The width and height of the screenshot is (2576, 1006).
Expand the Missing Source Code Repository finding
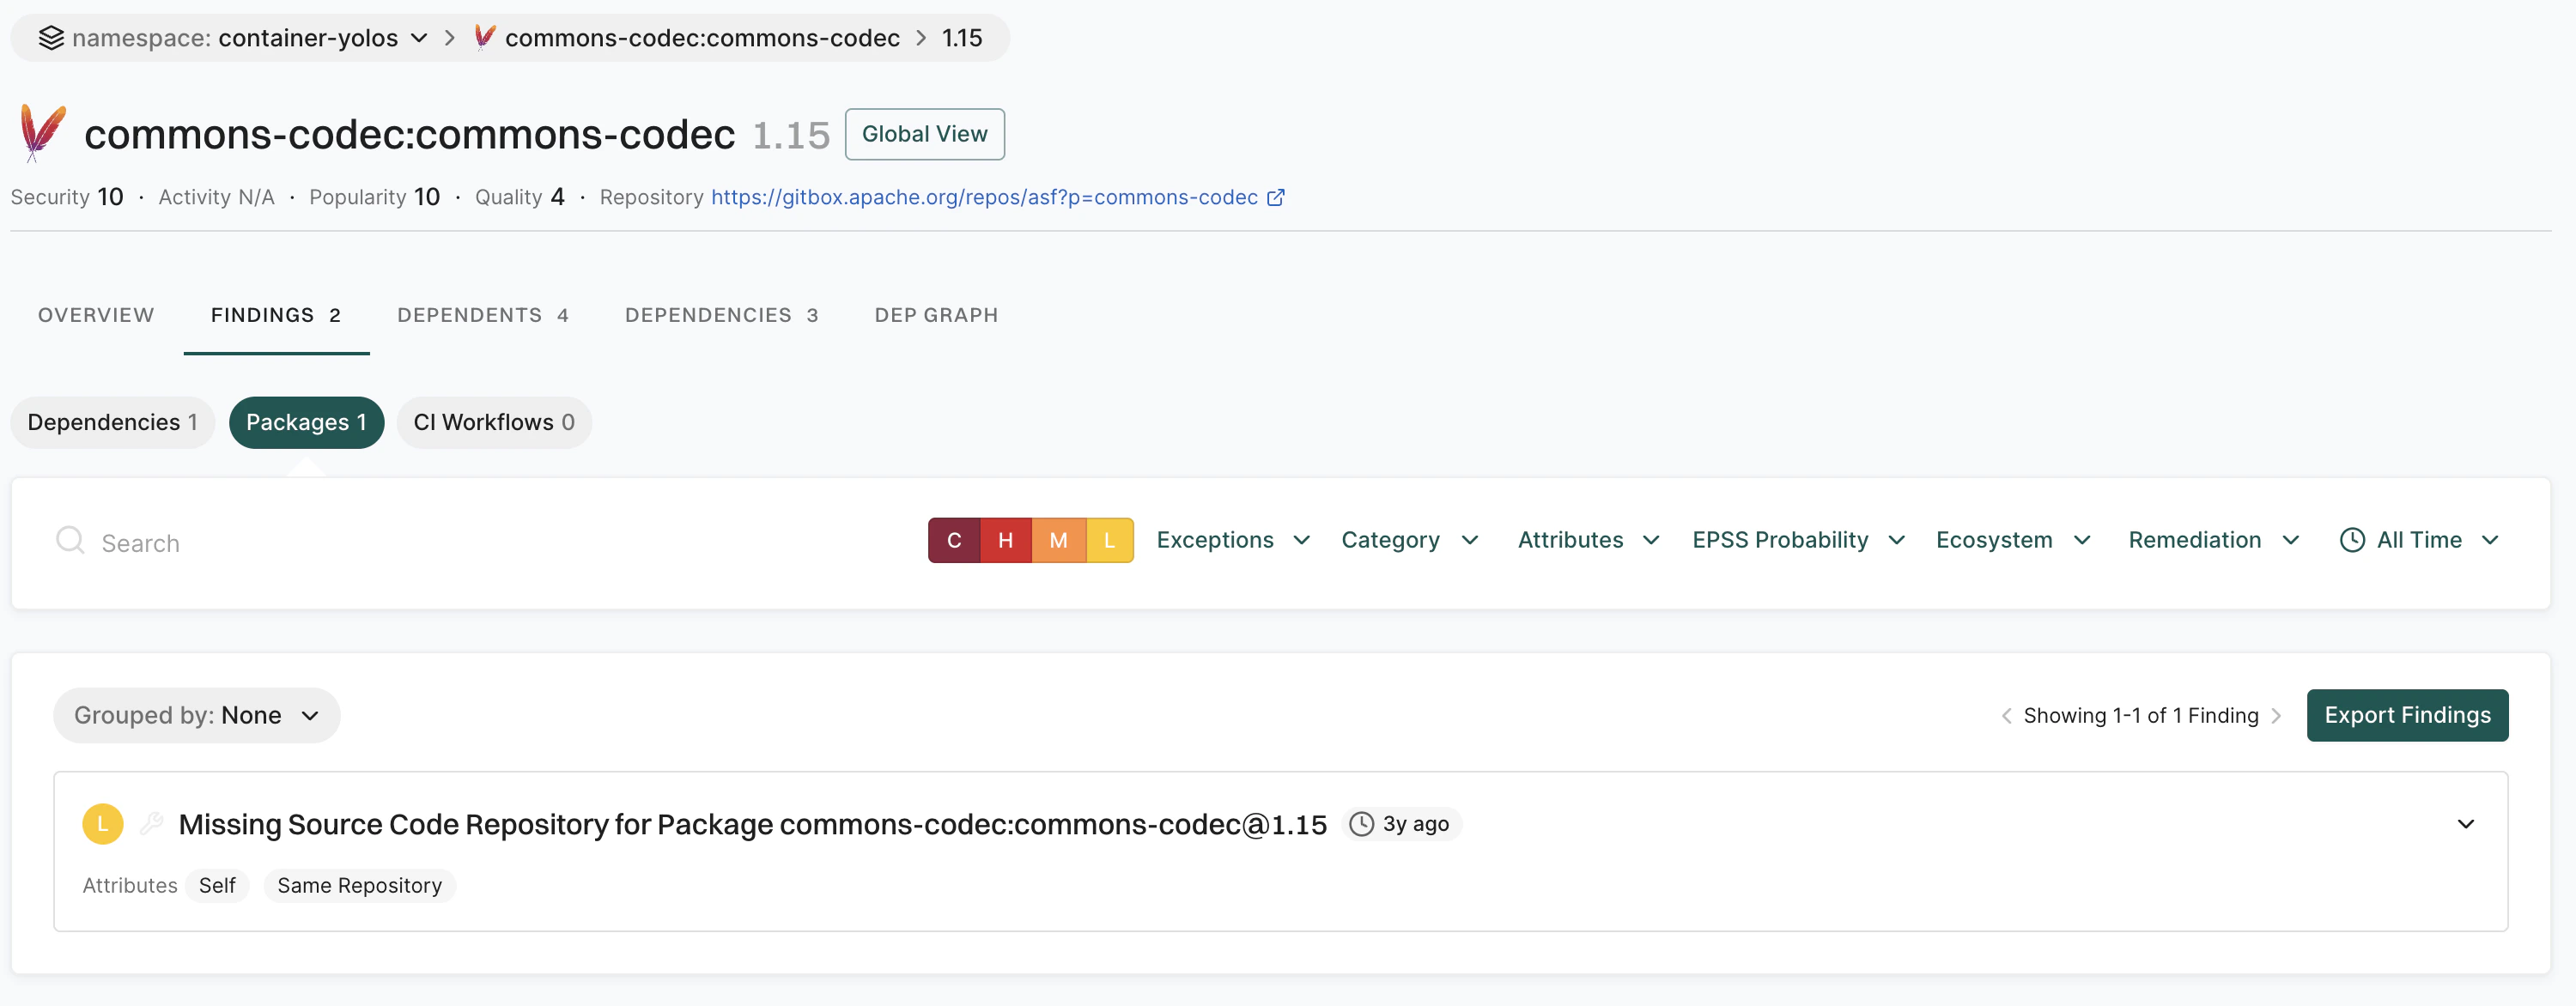[2466, 824]
